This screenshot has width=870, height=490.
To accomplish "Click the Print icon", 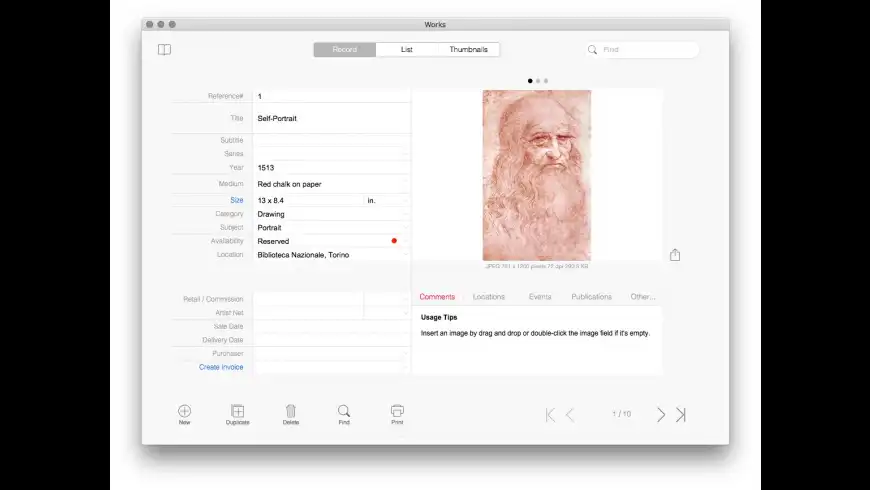I will [397, 411].
